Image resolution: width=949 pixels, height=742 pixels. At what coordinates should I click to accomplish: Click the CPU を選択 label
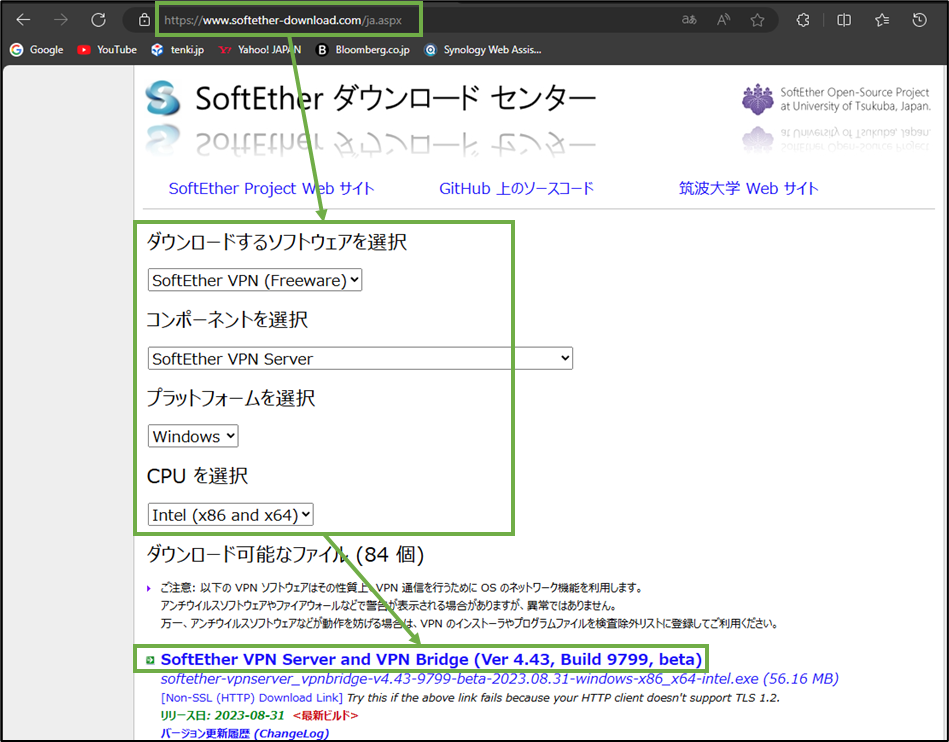tap(197, 476)
